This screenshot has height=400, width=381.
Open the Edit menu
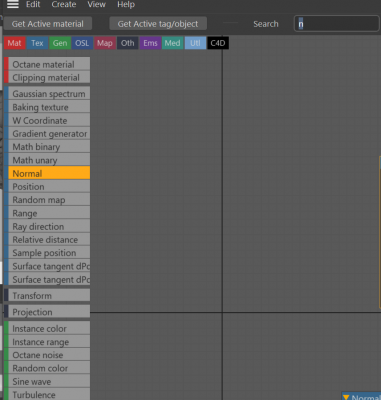(x=33, y=5)
